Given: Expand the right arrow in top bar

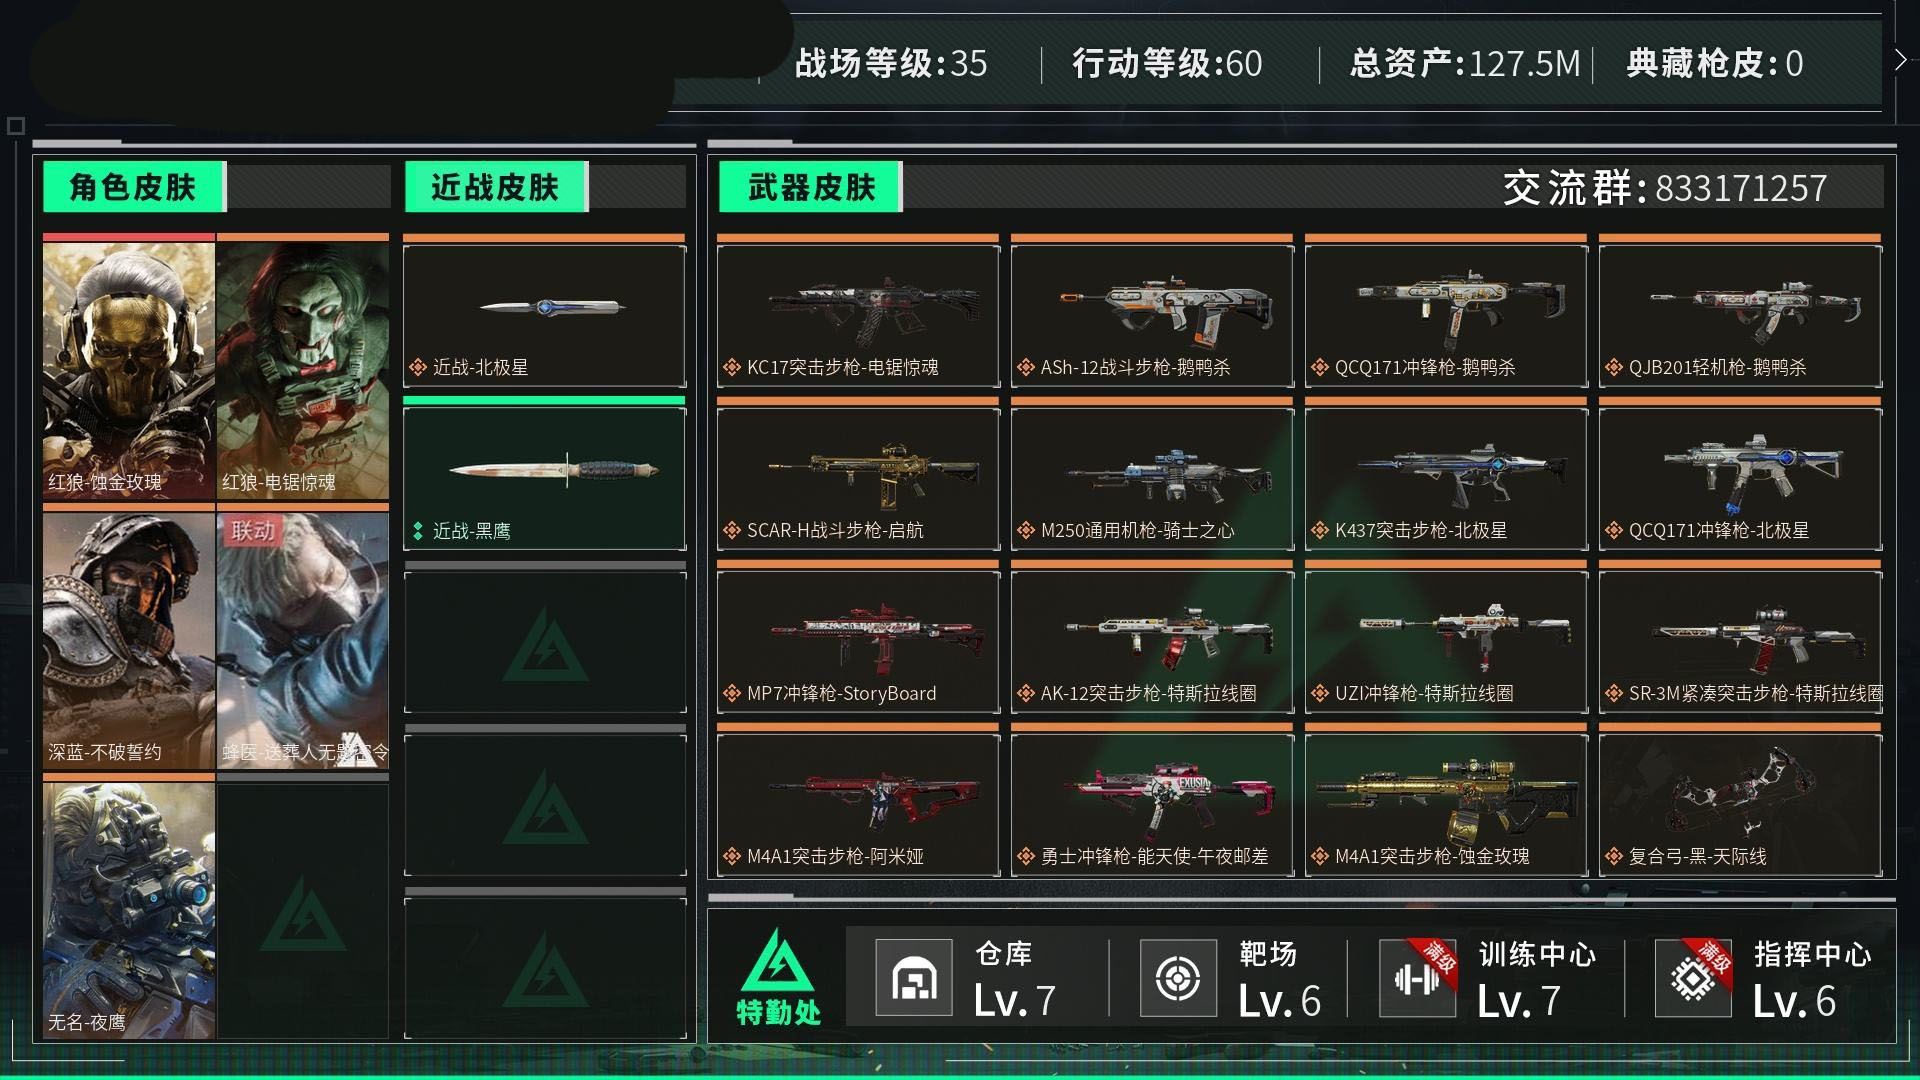Looking at the screenshot, I should (x=1900, y=60).
